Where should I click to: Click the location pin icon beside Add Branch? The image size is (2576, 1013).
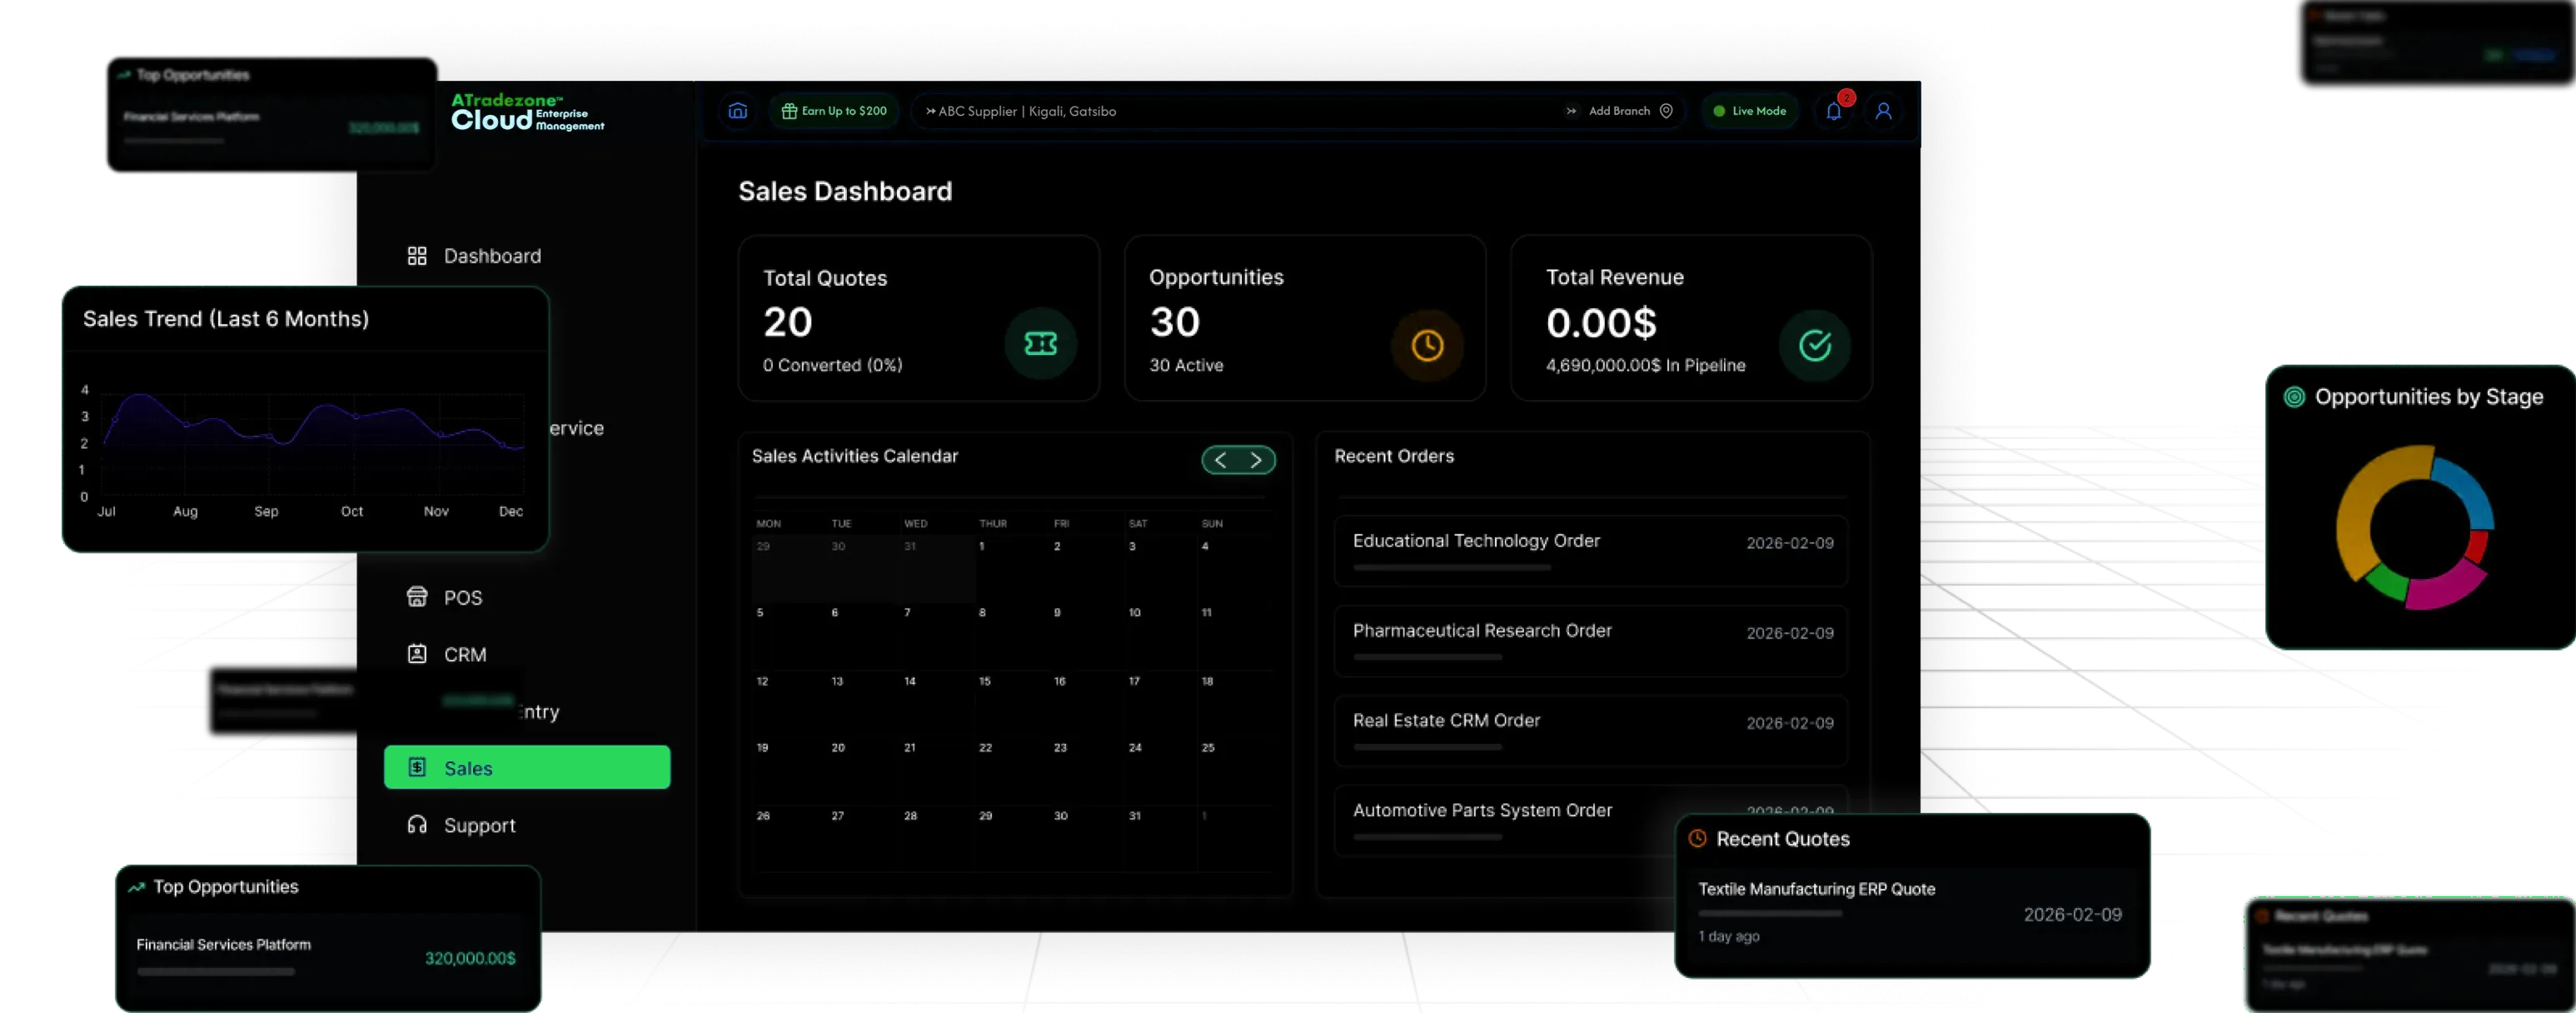[x=1666, y=111]
